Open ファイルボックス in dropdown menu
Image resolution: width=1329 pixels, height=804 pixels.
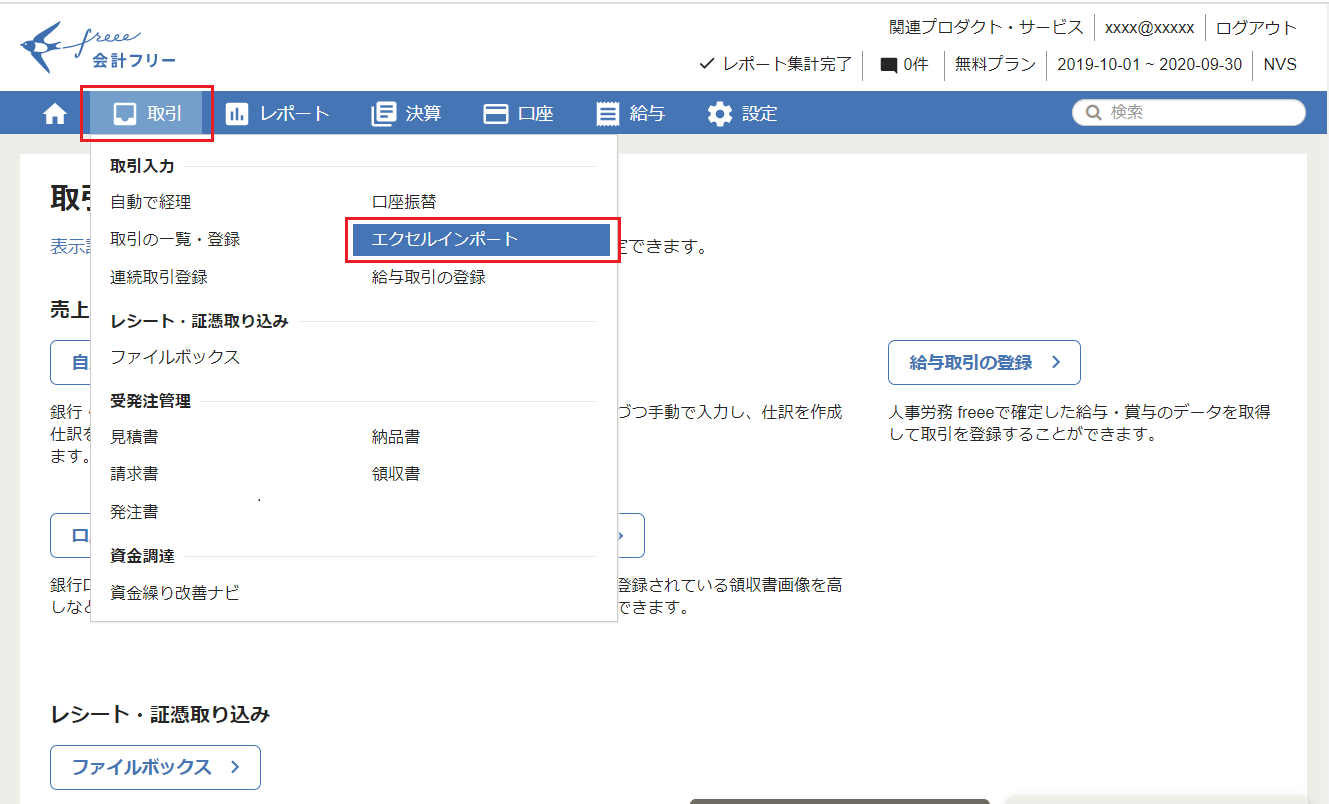175,357
